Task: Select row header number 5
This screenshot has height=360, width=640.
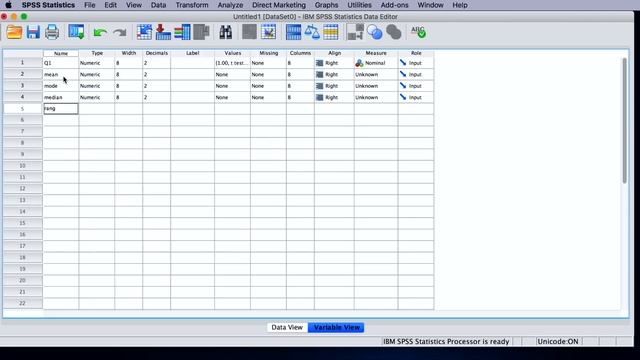Action: (x=22, y=109)
